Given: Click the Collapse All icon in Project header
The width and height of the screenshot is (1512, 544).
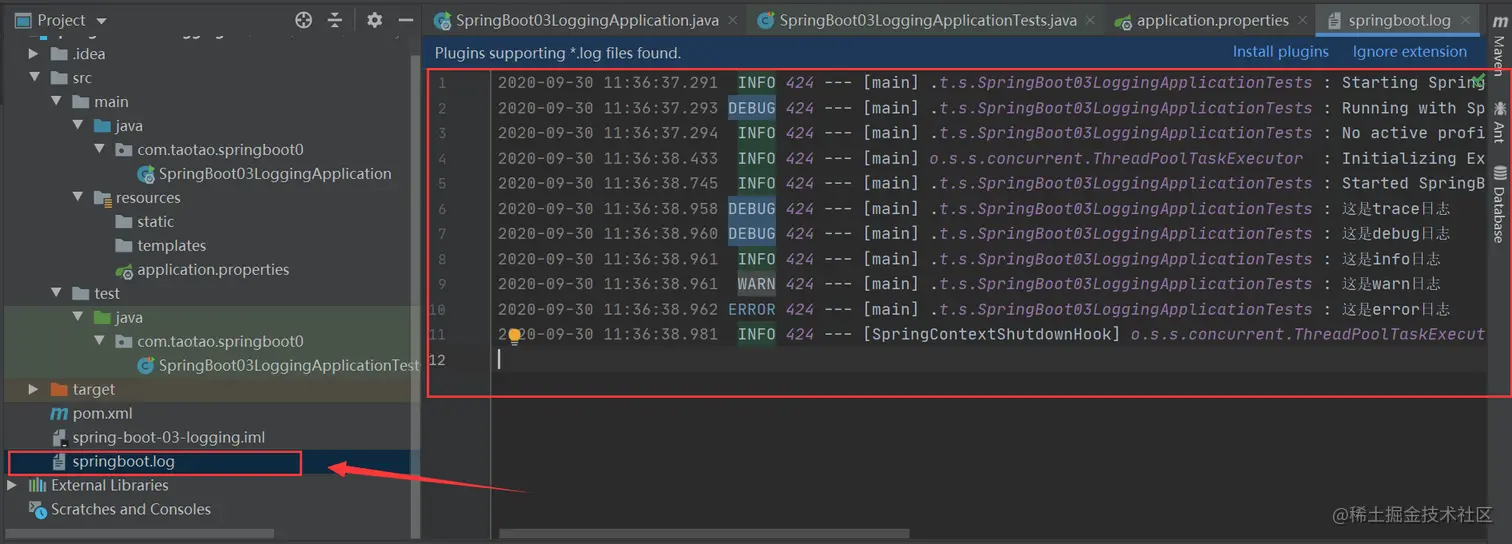Looking at the screenshot, I should point(335,20).
